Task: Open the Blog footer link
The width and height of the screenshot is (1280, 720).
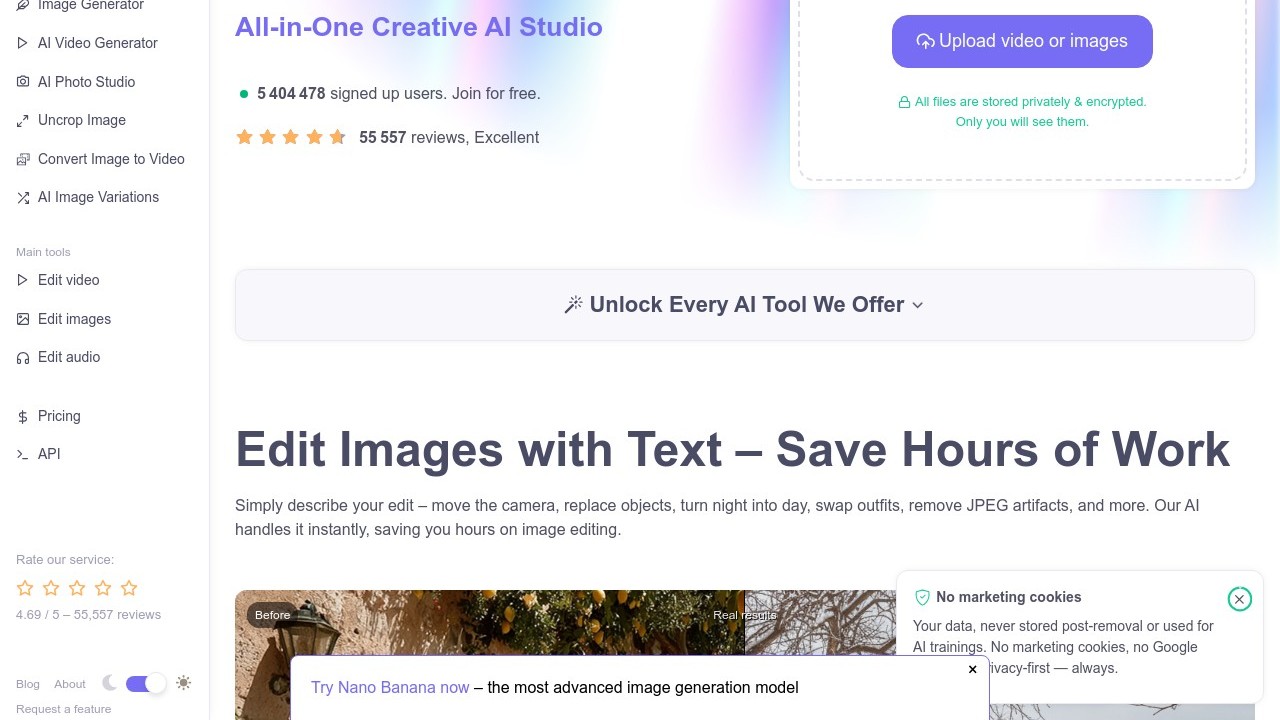Action: (28, 684)
